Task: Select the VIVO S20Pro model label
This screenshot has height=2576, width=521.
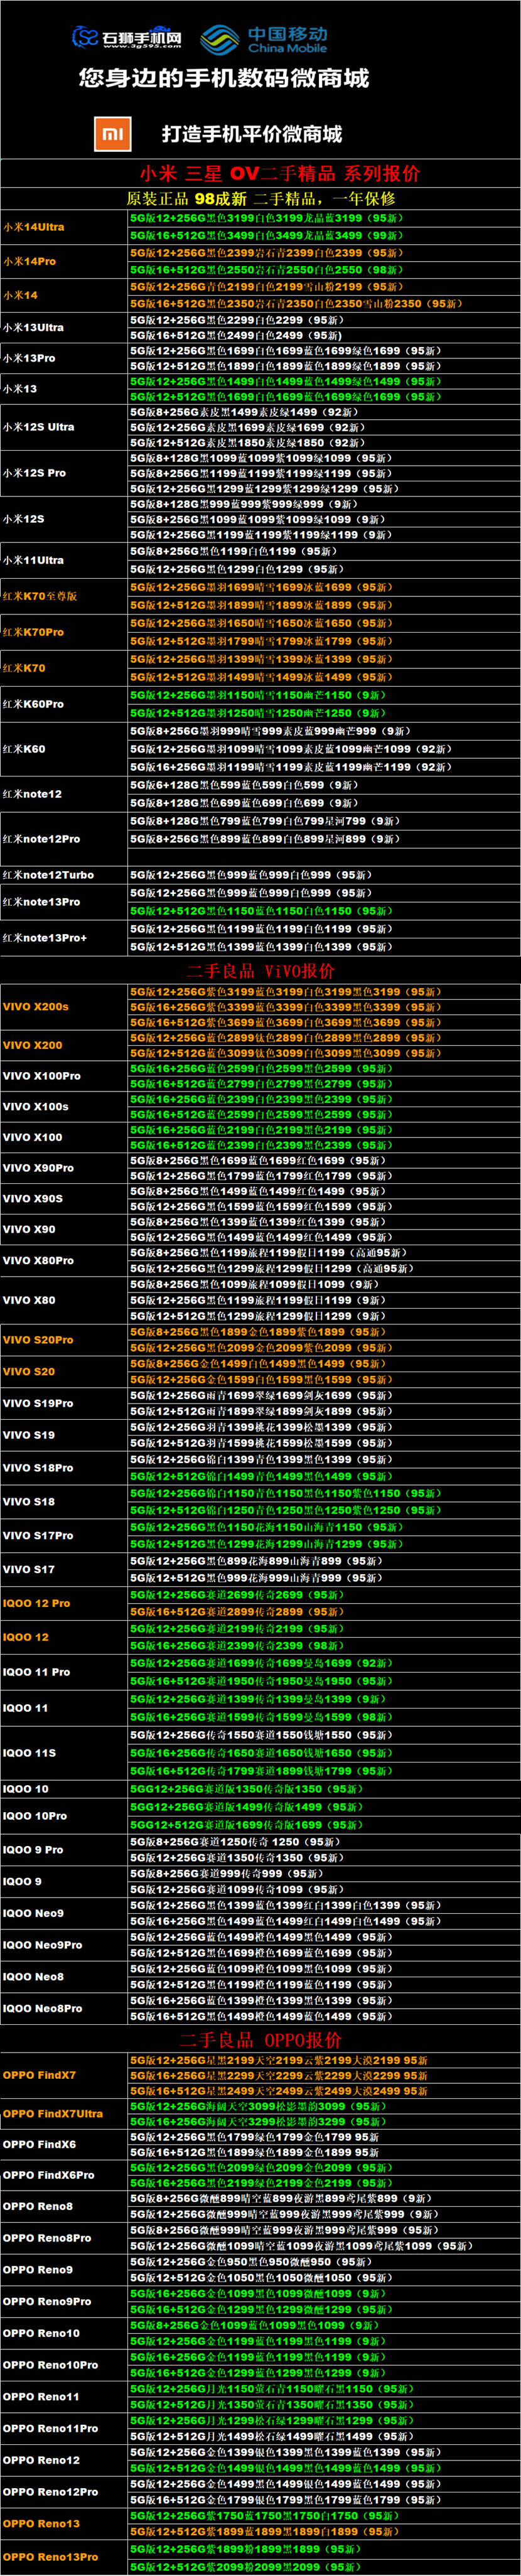Action: 38,1340
